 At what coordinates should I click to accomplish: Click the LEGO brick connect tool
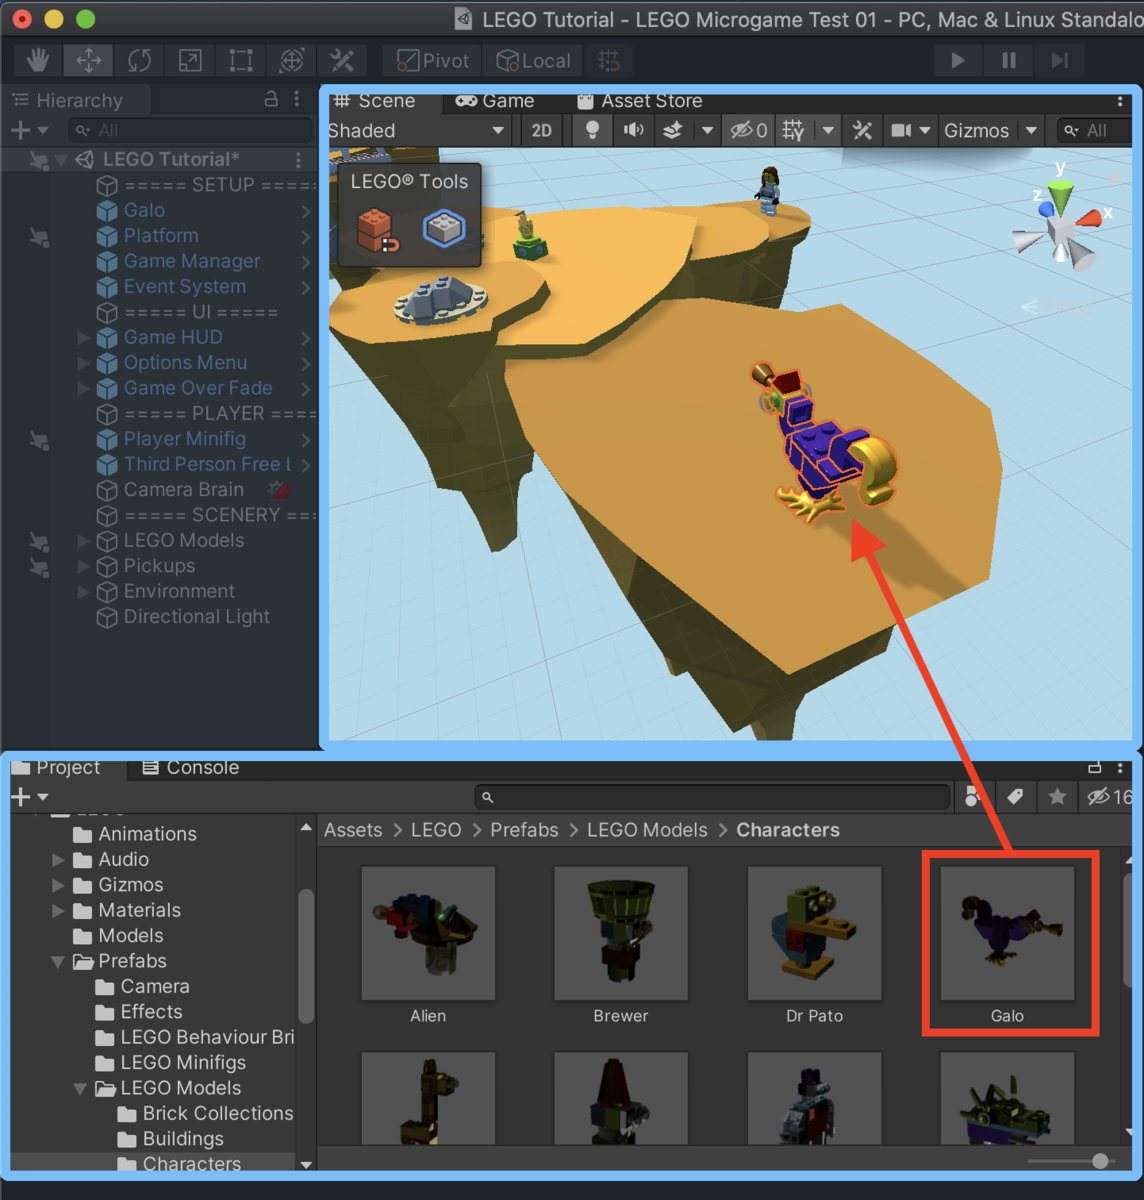click(378, 230)
